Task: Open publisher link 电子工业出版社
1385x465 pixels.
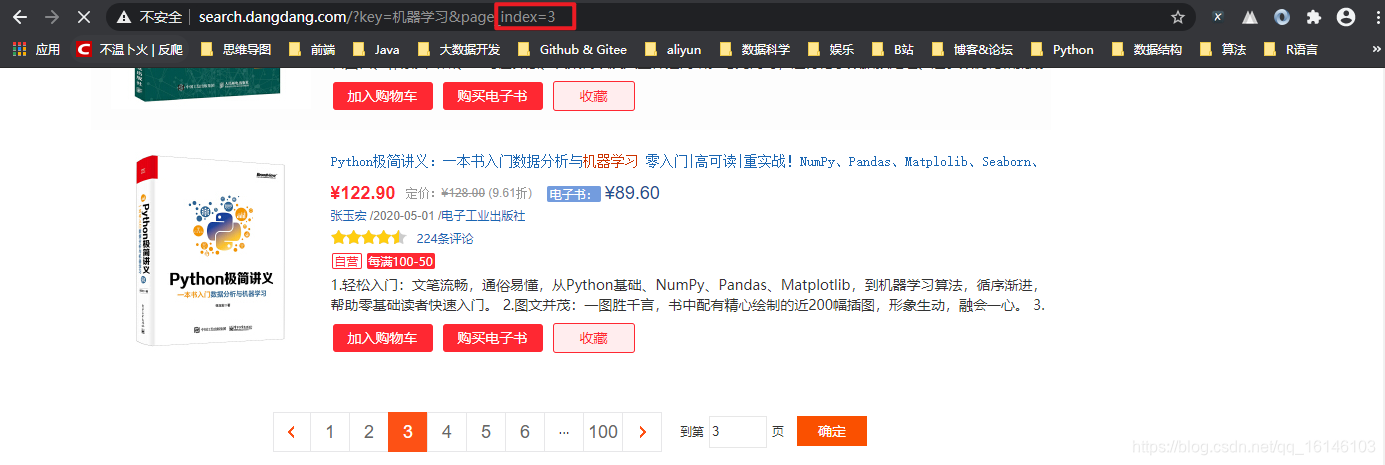Action: coord(483,215)
